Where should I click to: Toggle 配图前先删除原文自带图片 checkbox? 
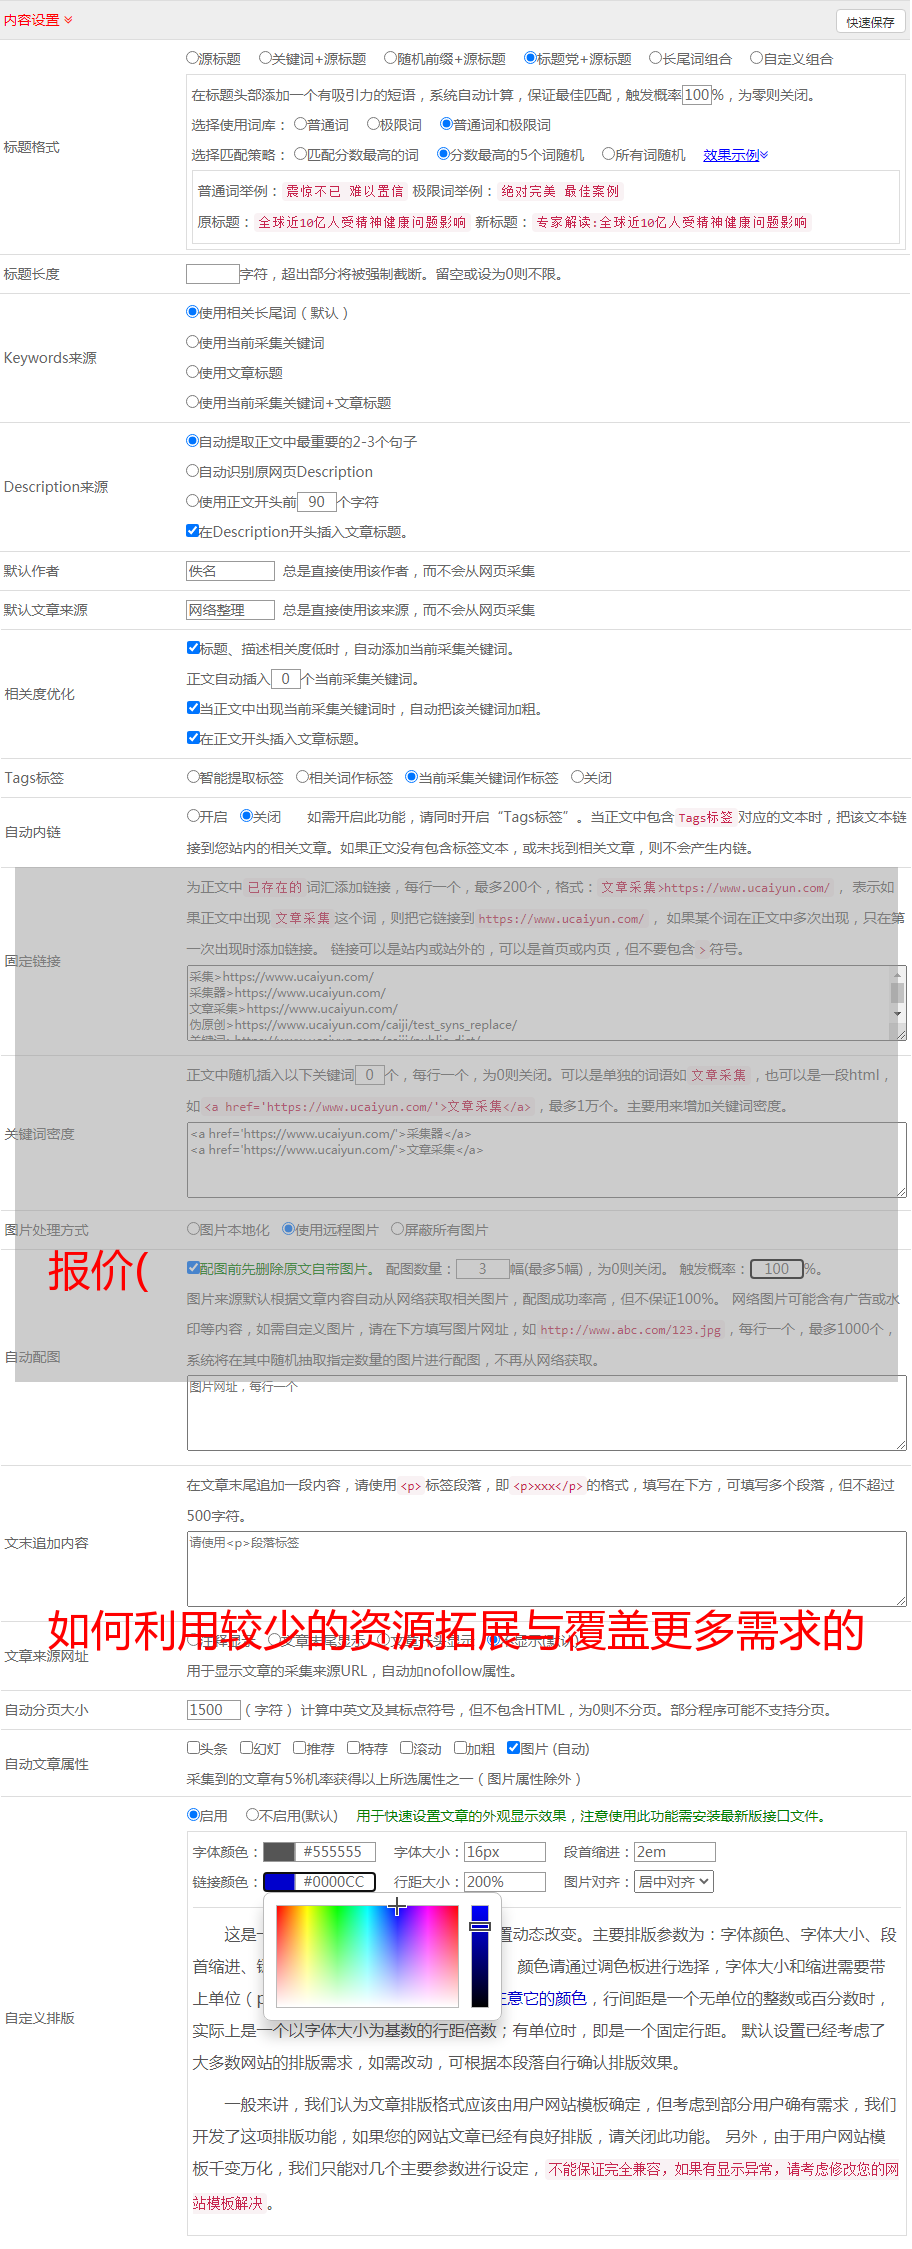click(193, 1268)
